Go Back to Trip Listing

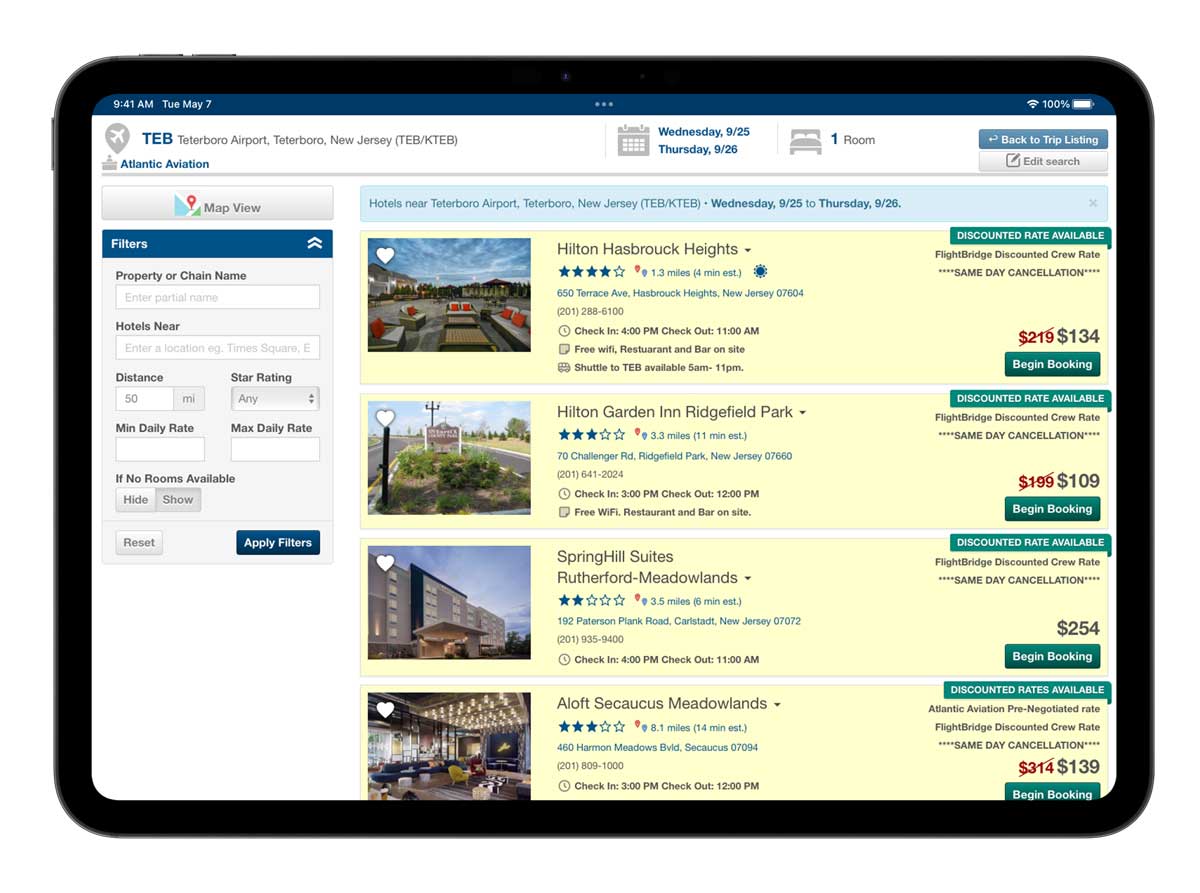click(1042, 140)
